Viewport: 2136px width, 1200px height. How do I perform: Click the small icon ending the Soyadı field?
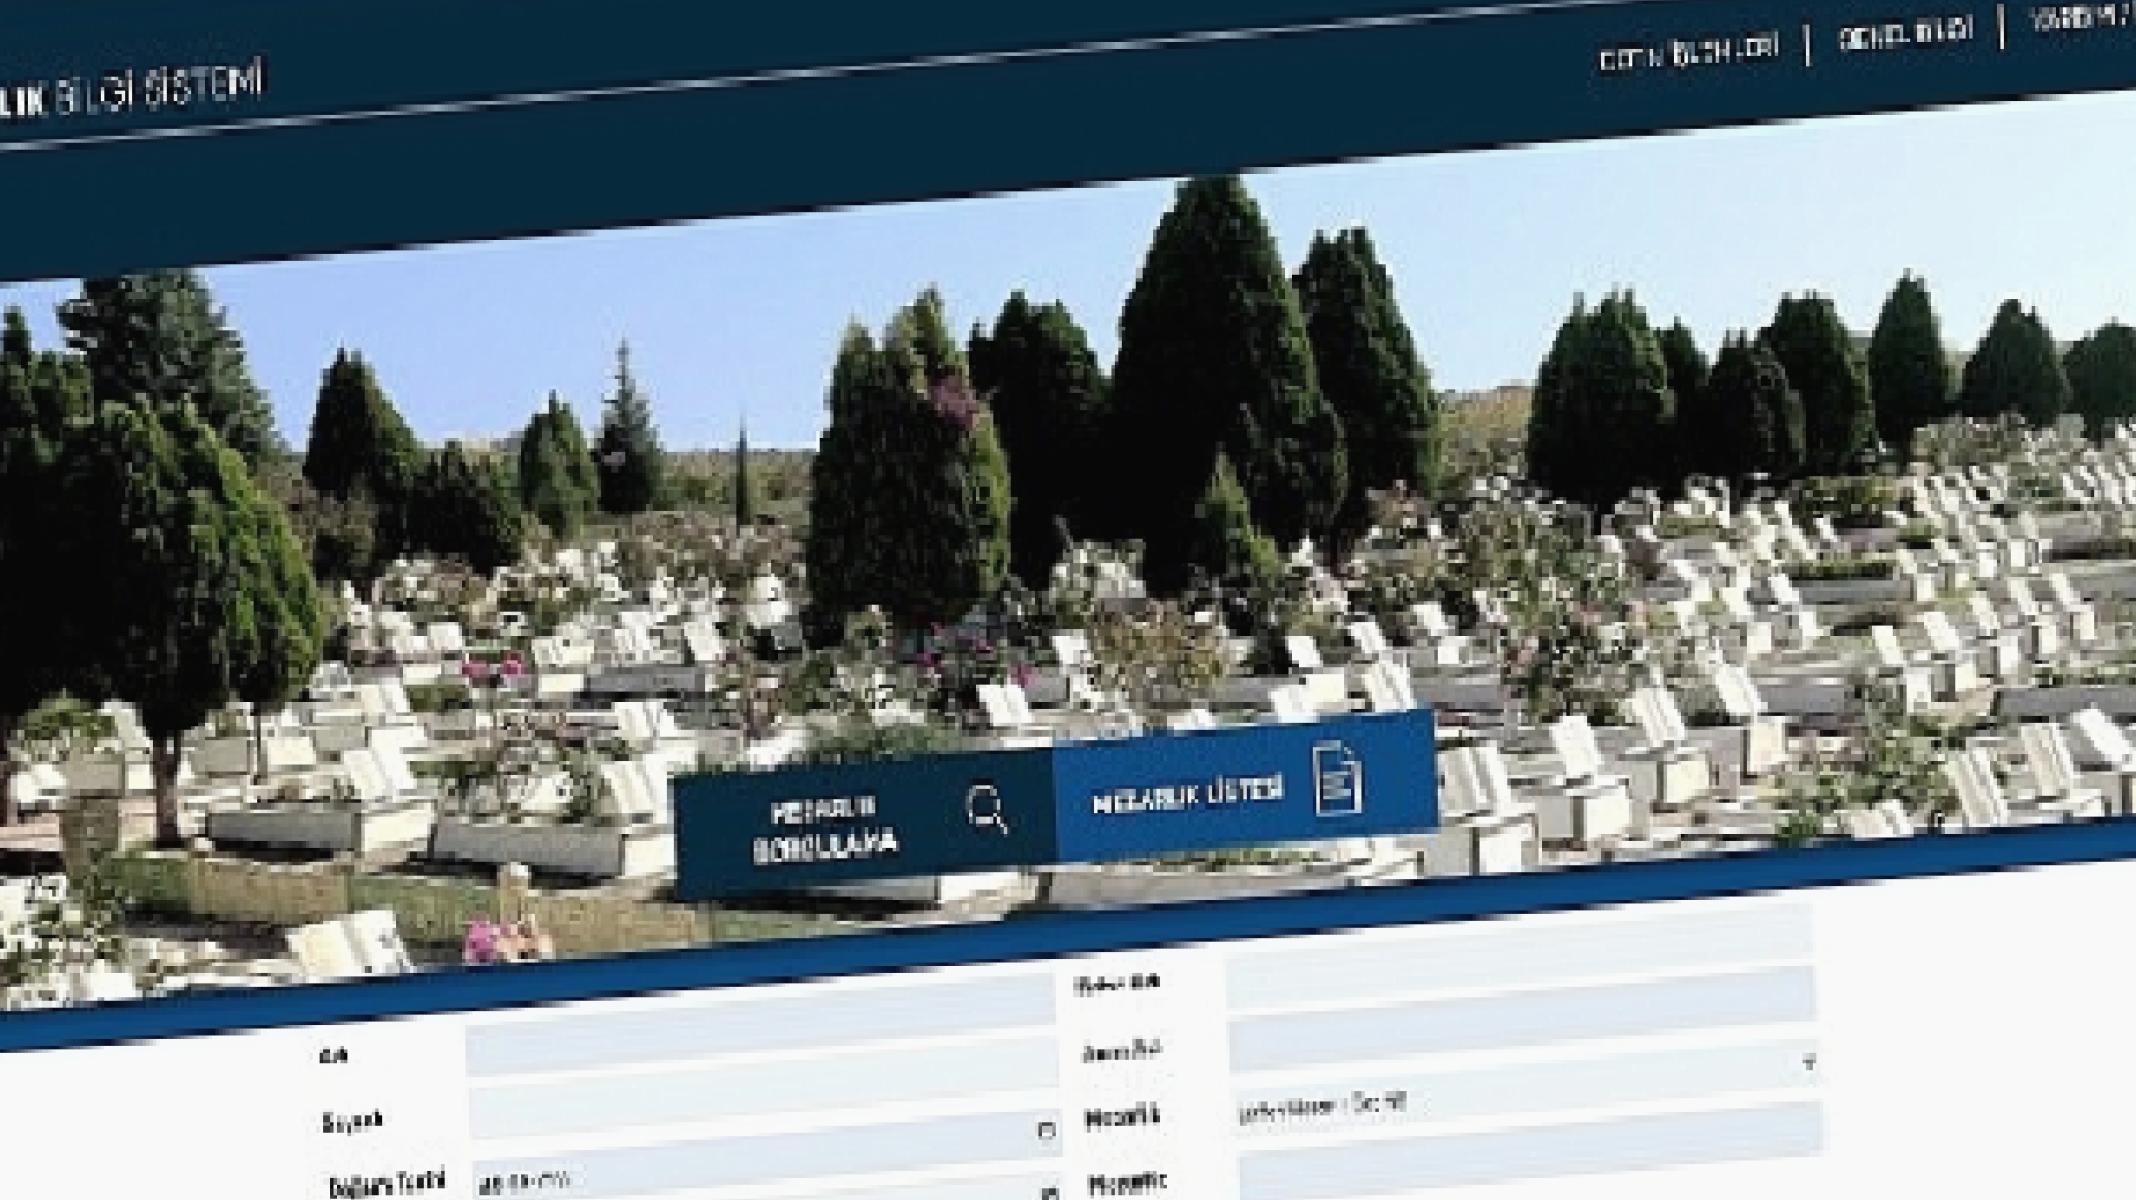[x=1046, y=1131]
